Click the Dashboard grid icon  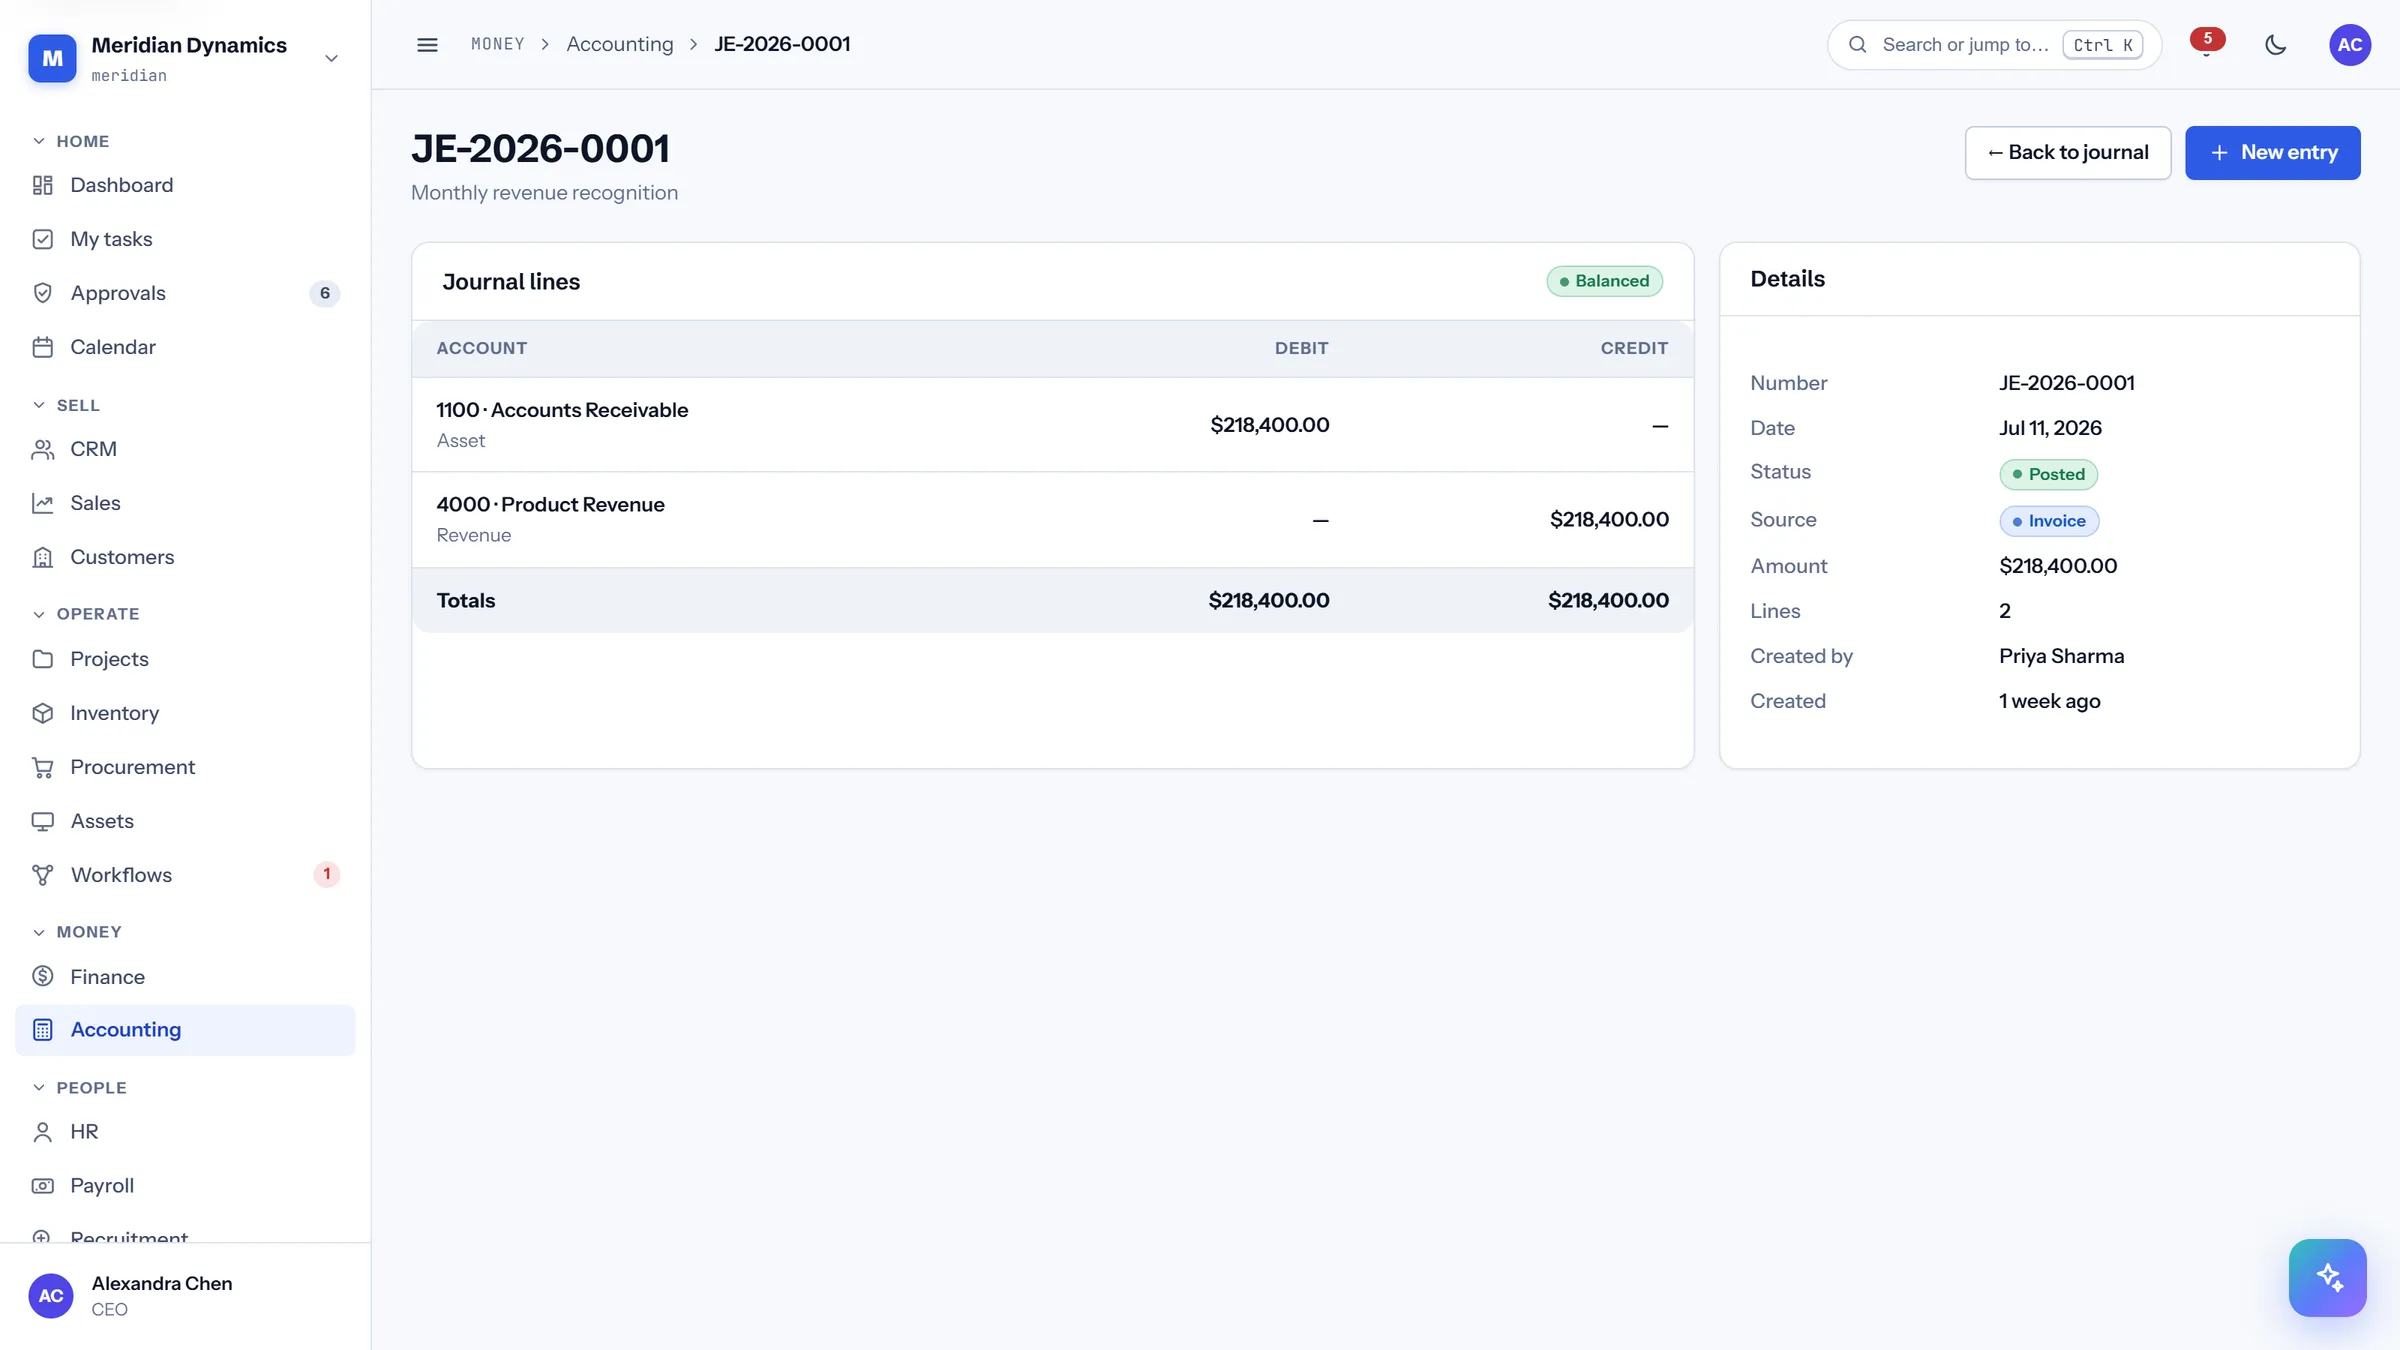(x=42, y=185)
